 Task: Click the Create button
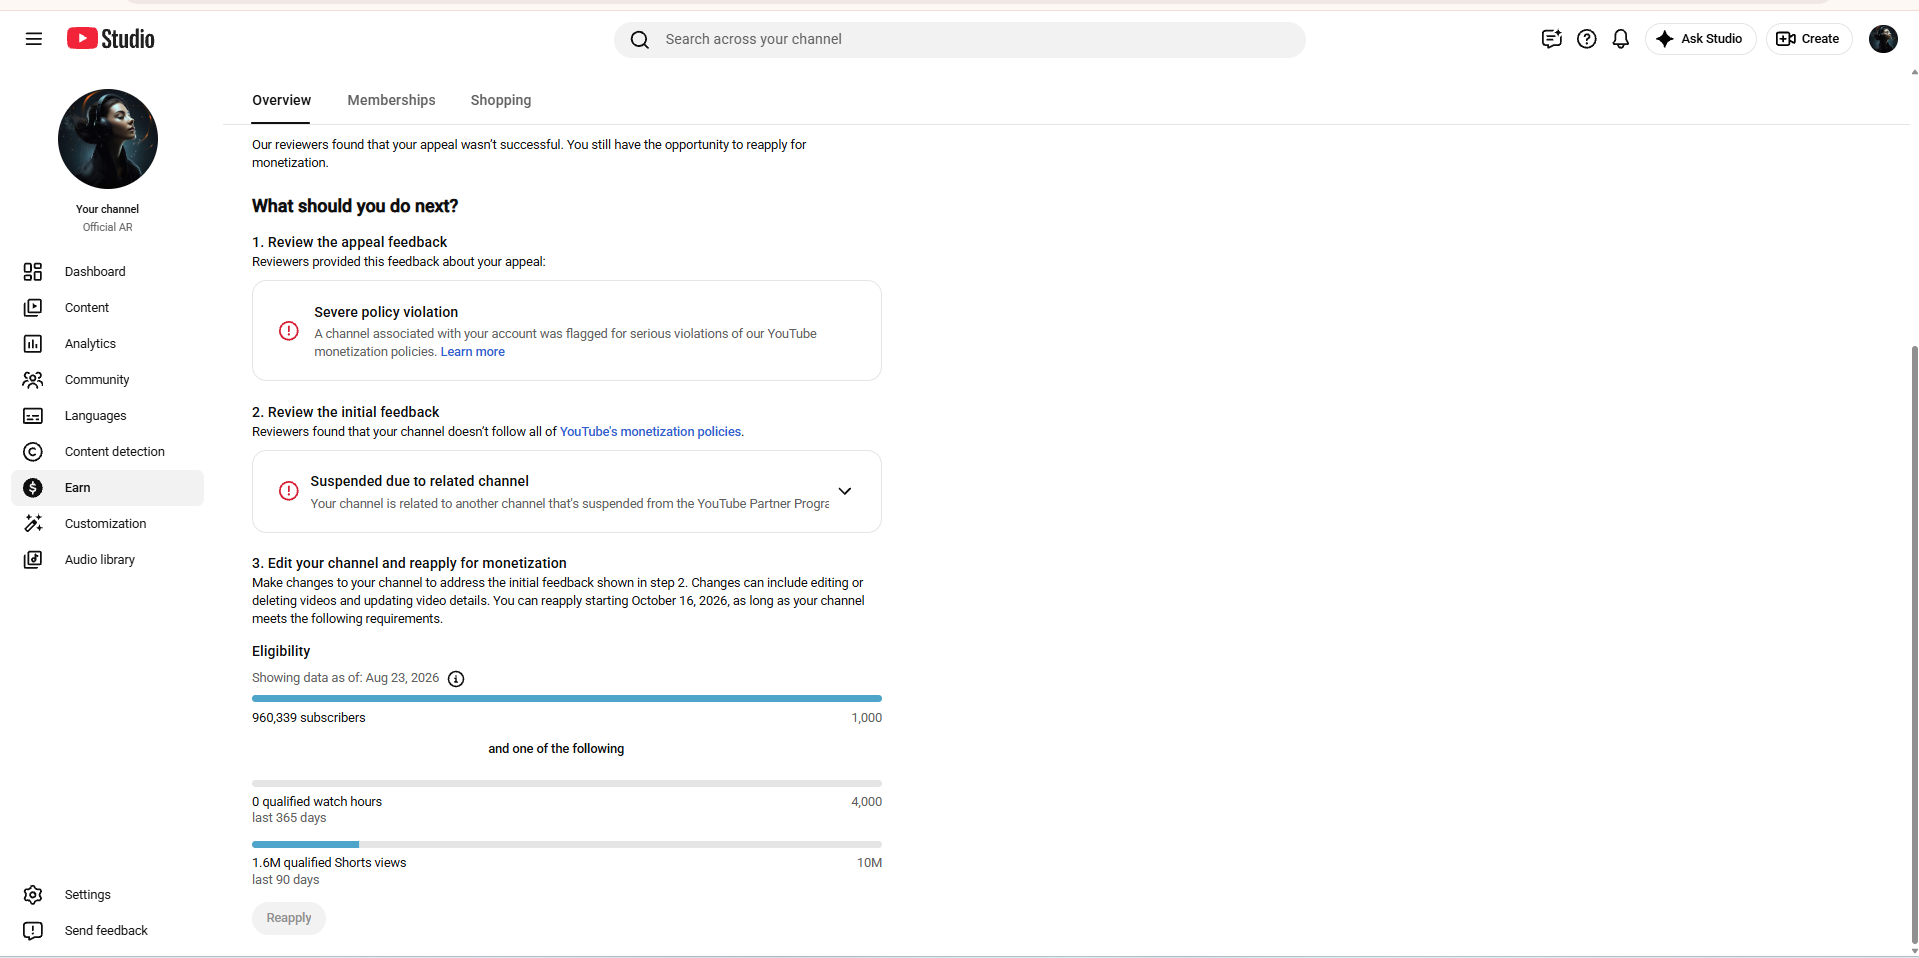click(1809, 39)
